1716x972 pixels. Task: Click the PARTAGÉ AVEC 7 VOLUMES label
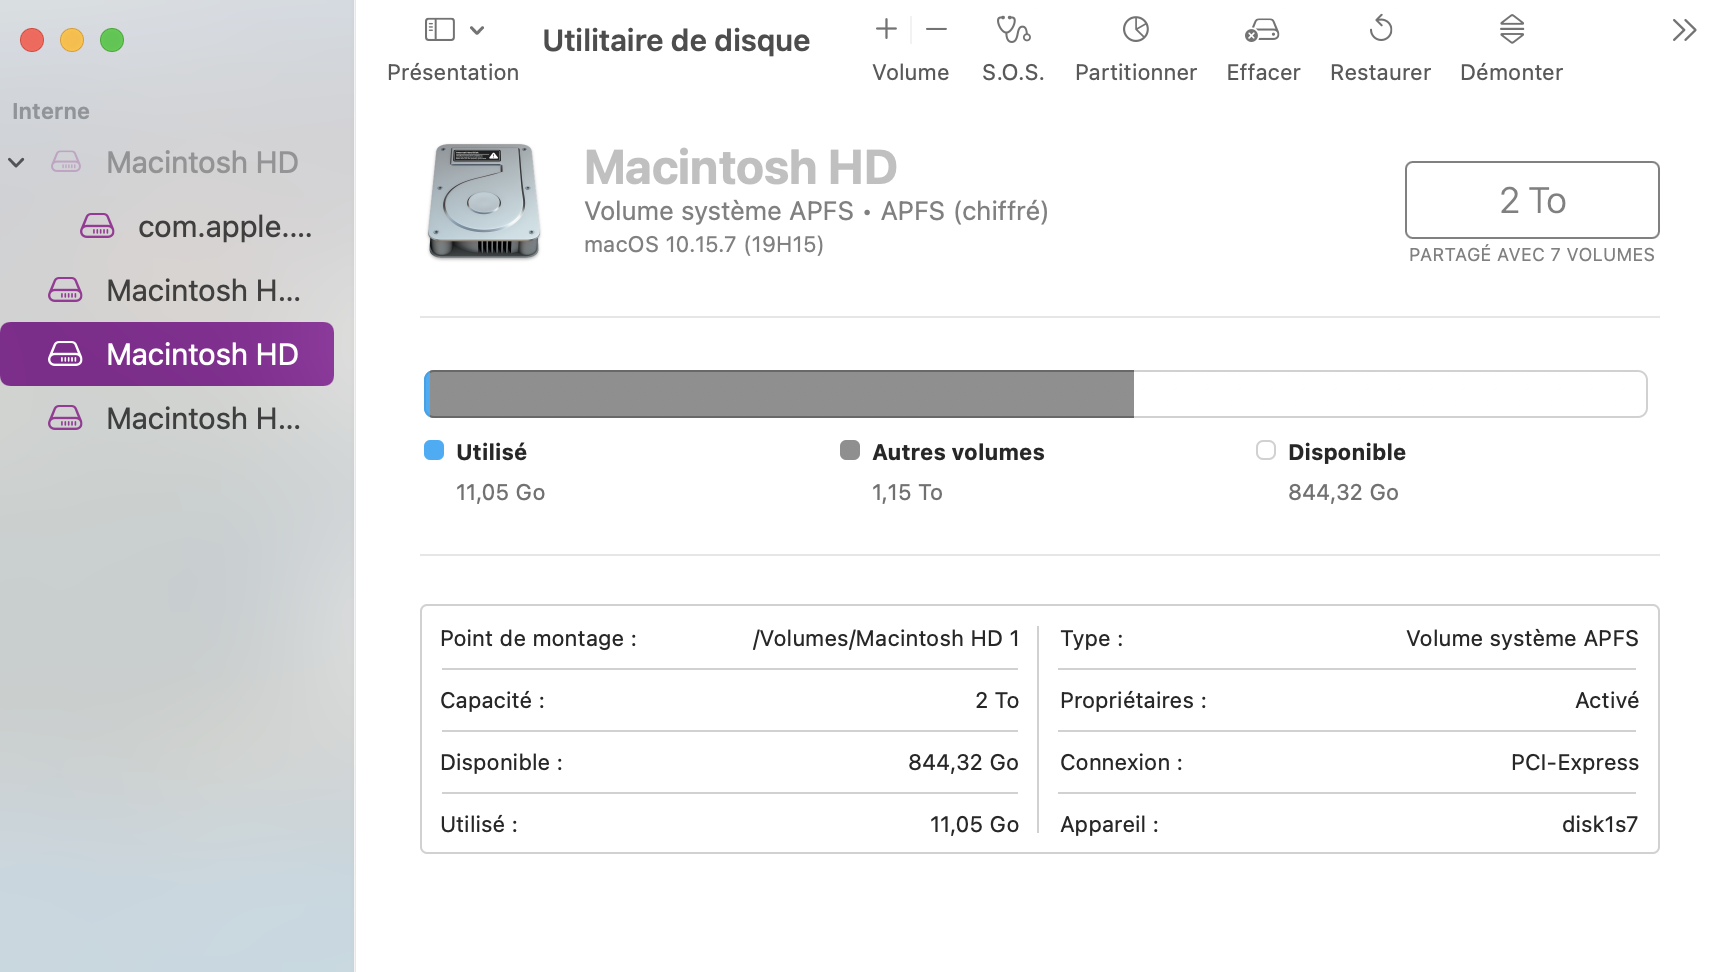coord(1532,255)
